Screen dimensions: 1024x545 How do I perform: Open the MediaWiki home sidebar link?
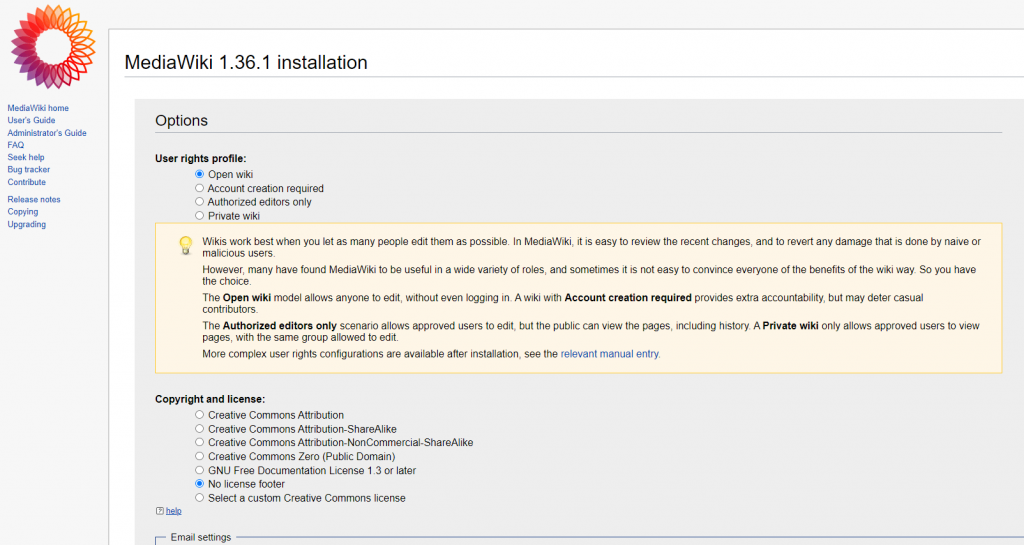(38, 108)
